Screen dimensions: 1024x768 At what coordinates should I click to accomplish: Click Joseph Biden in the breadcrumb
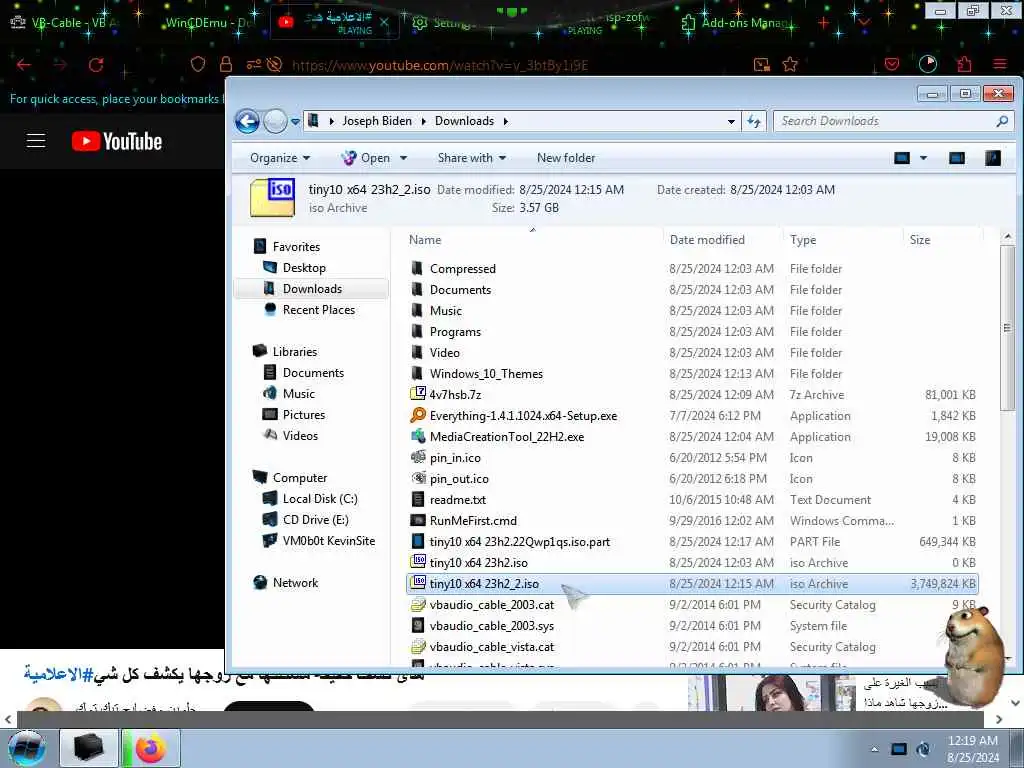(x=377, y=121)
